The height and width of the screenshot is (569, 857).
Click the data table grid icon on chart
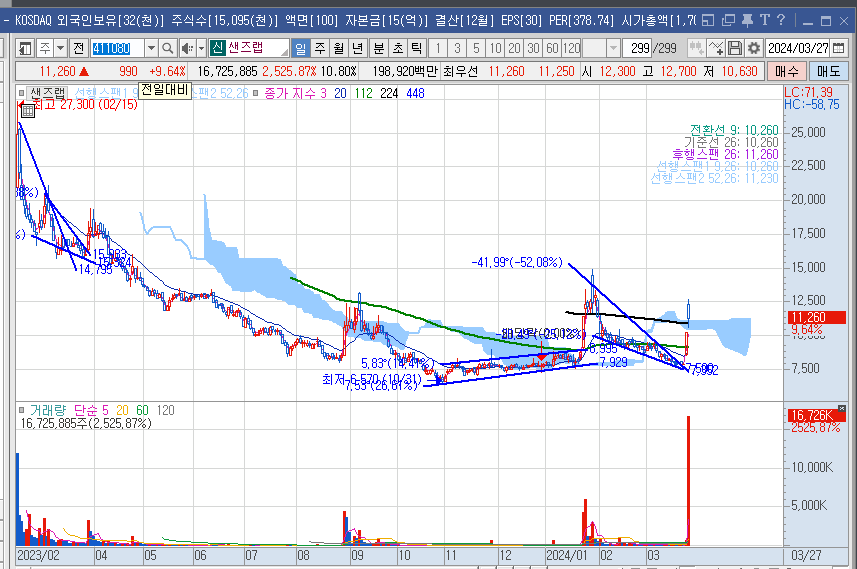point(27,112)
